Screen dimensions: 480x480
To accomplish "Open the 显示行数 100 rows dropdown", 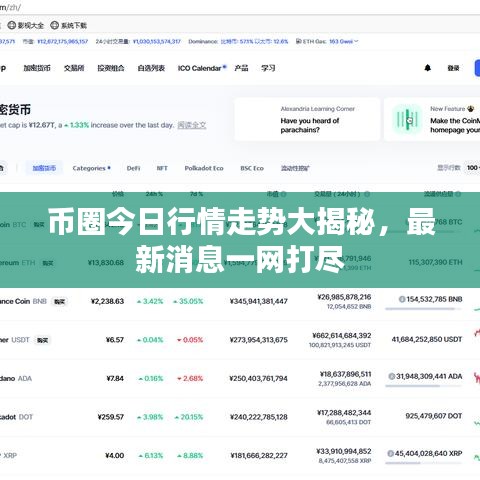I will coord(473,168).
